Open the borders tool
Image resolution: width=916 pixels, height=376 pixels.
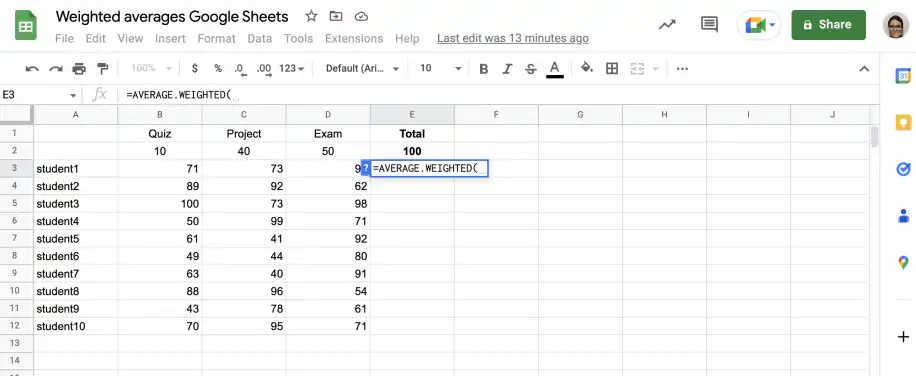612,69
